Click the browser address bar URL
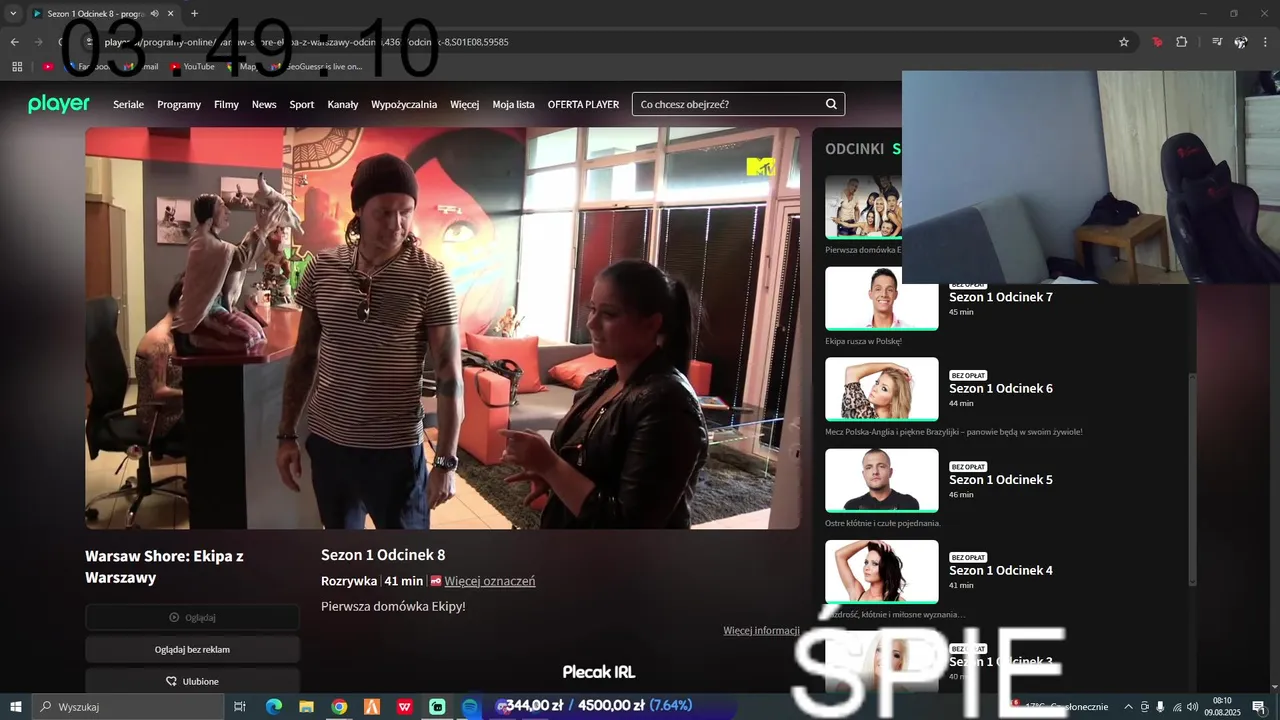This screenshot has height=720, width=1280. (306, 42)
